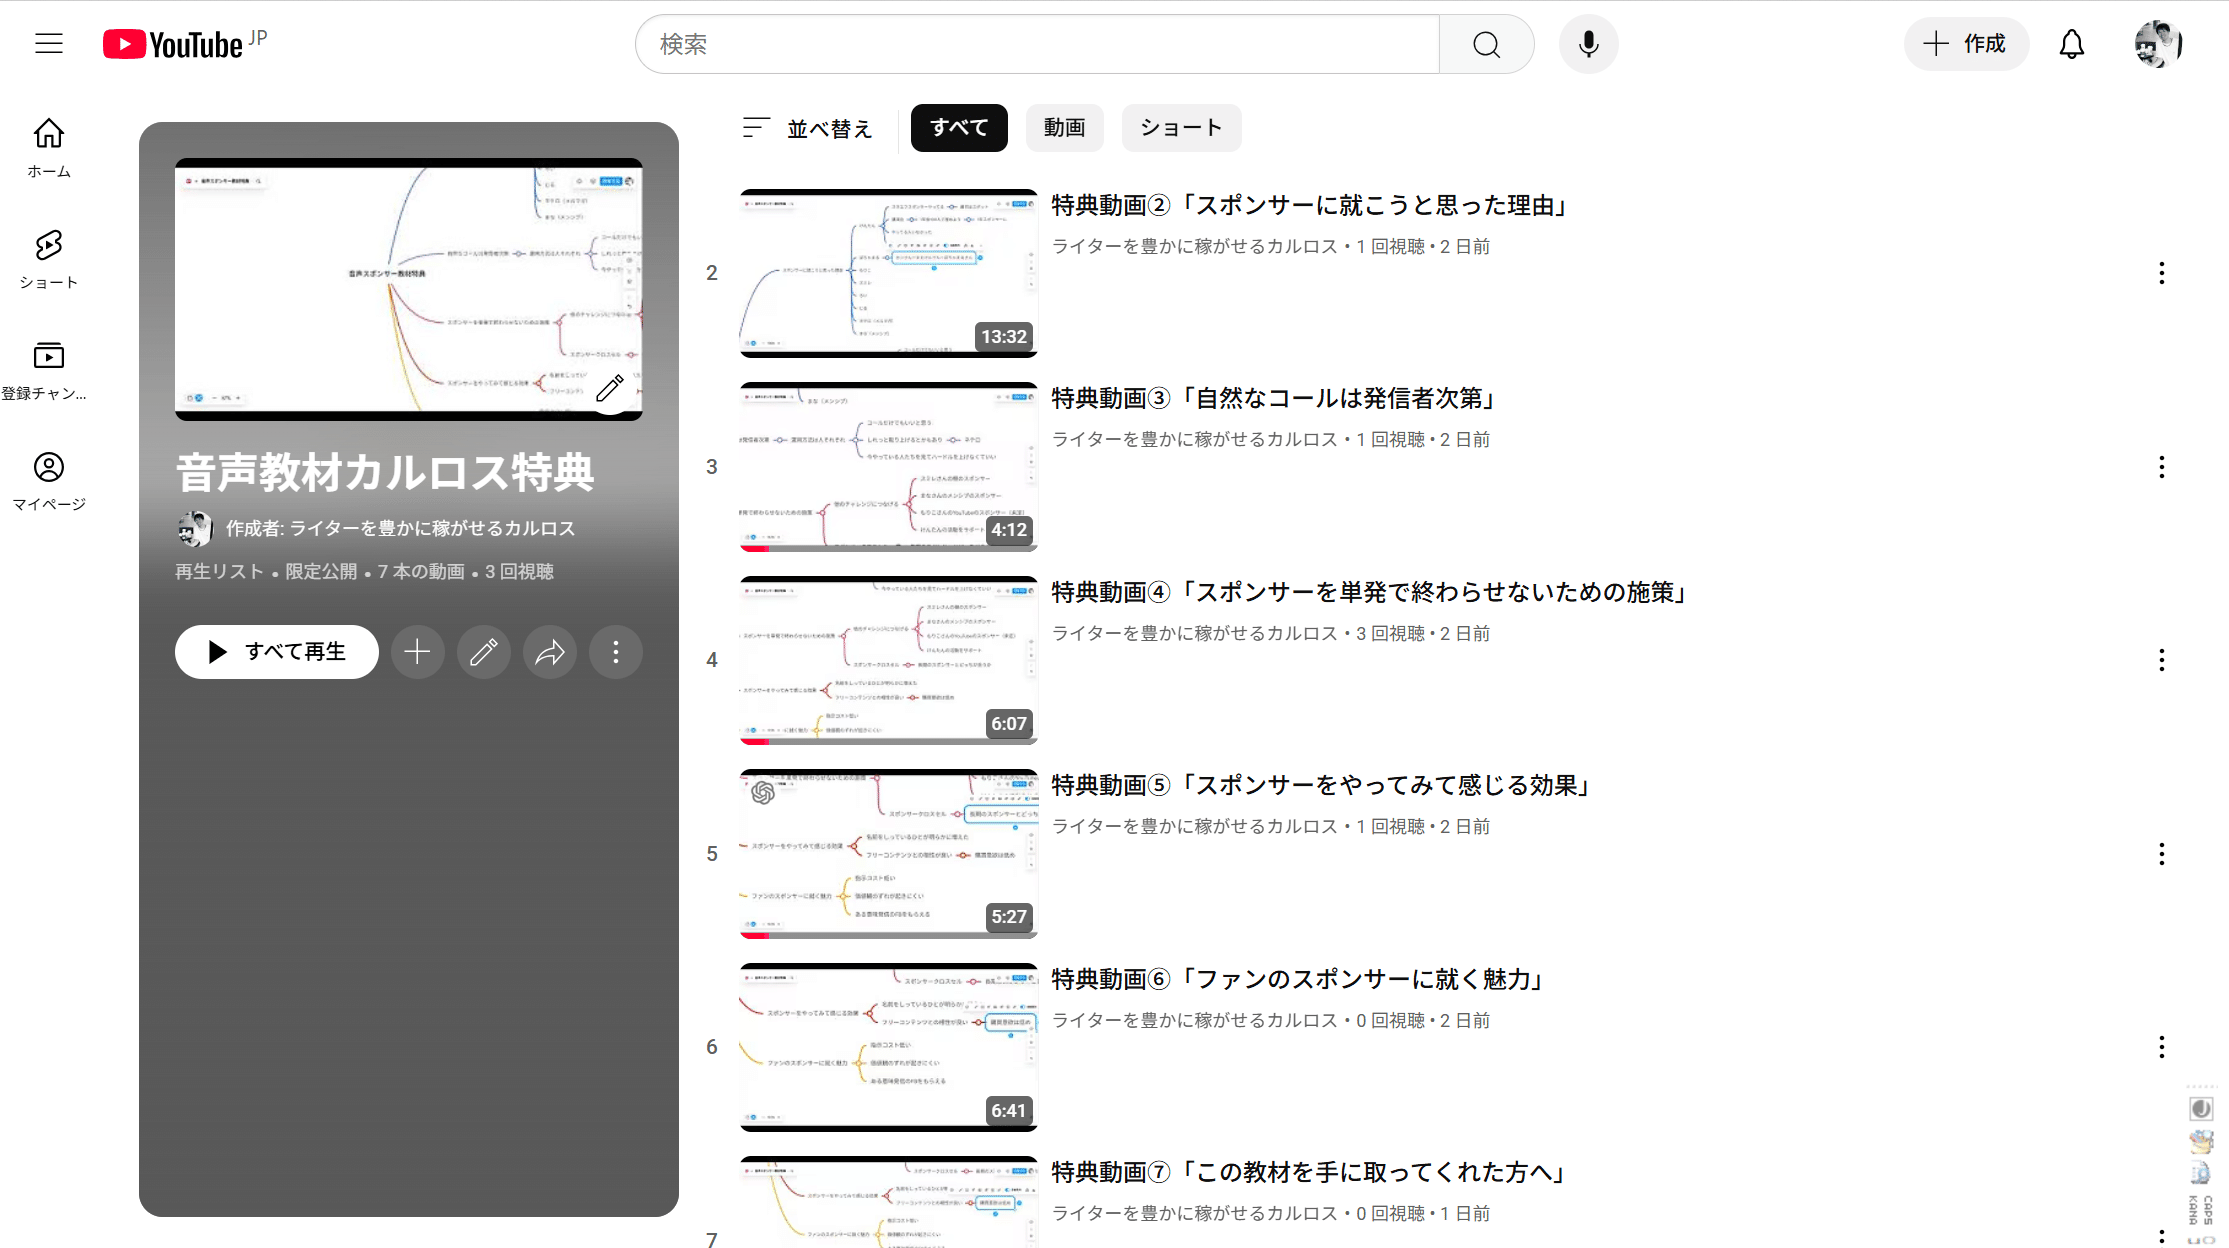
Task: Open options for 特典動画③ row
Action: point(2162,467)
